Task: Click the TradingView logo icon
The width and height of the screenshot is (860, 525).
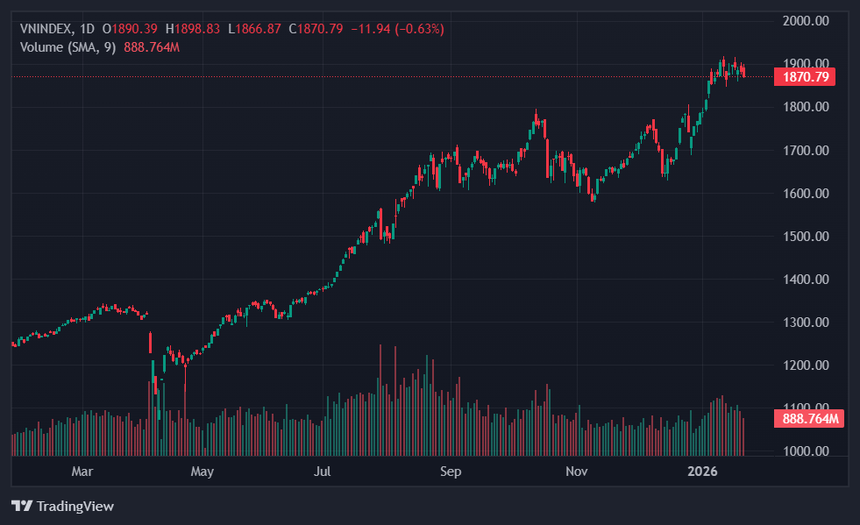Action: (x=22, y=506)
